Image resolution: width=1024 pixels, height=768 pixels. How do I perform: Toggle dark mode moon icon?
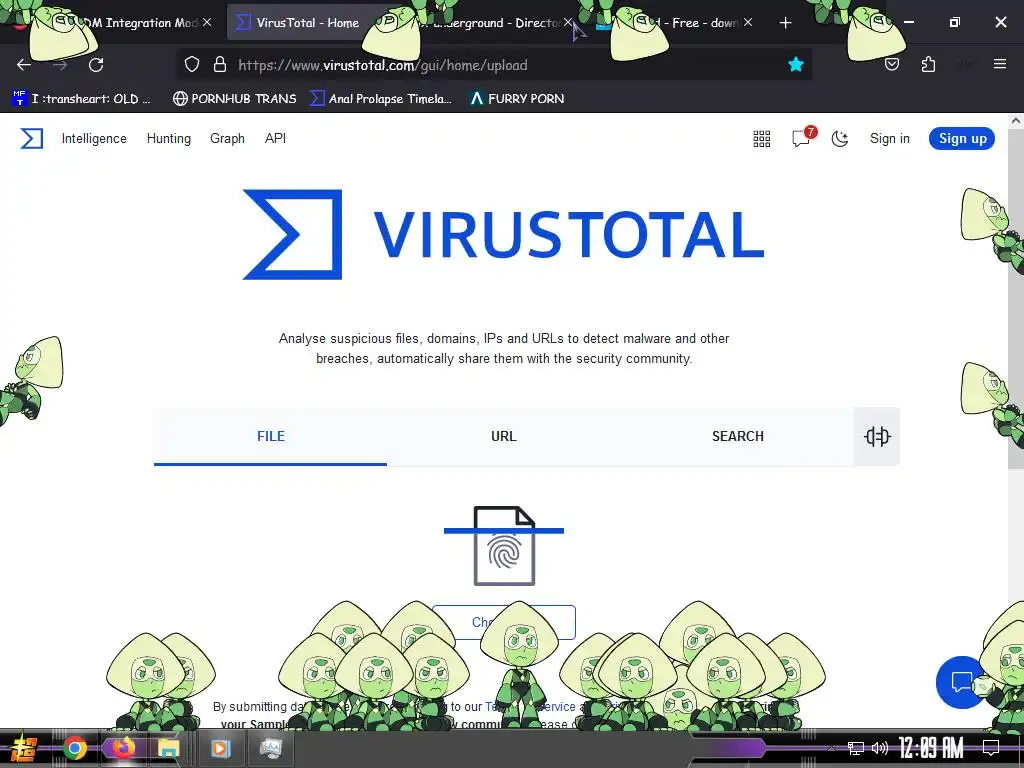pos(840,138)
